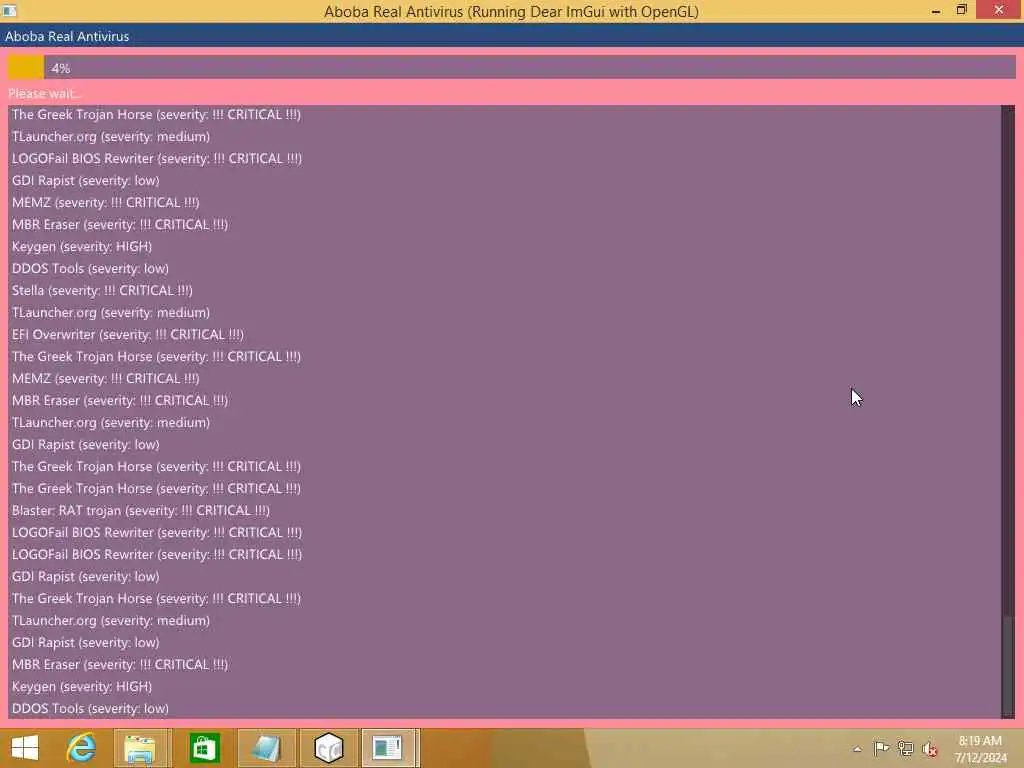The width and height of the screenshot is (1024, 768).
Task: Open Internet Explorer from the taskbar
Action: (82, 748)
